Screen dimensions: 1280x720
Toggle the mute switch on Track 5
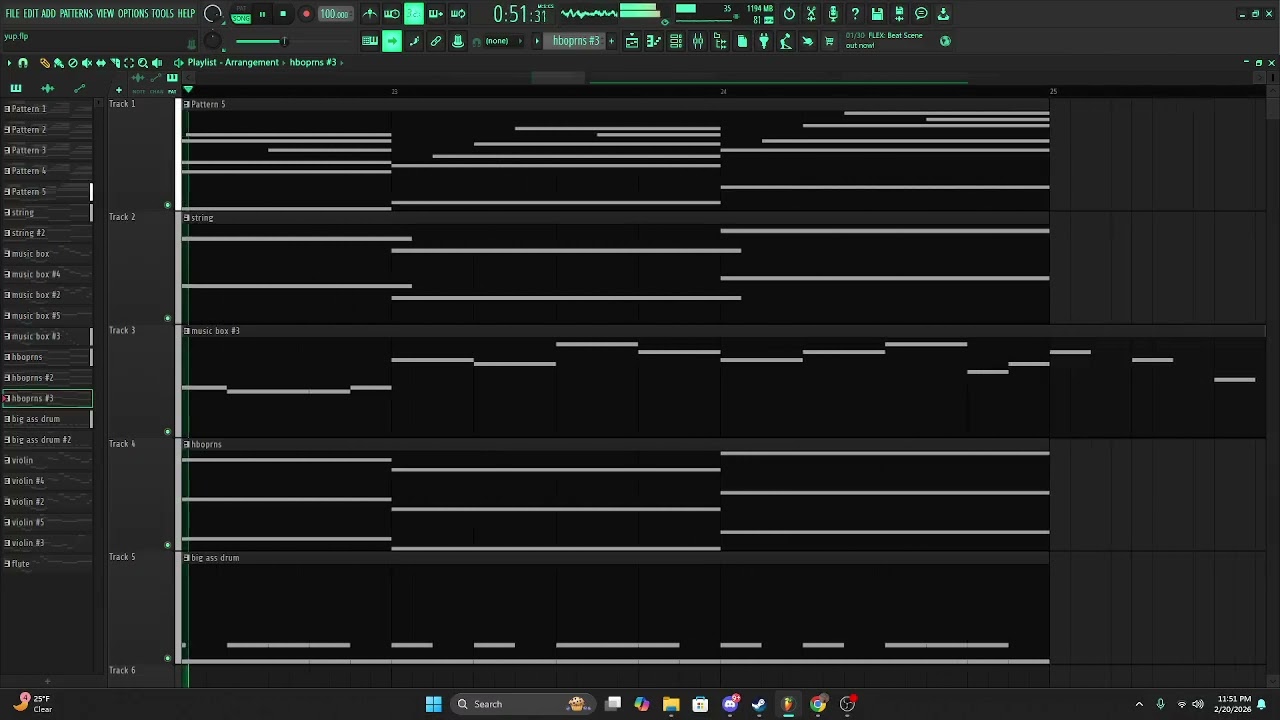pos(168,658)
